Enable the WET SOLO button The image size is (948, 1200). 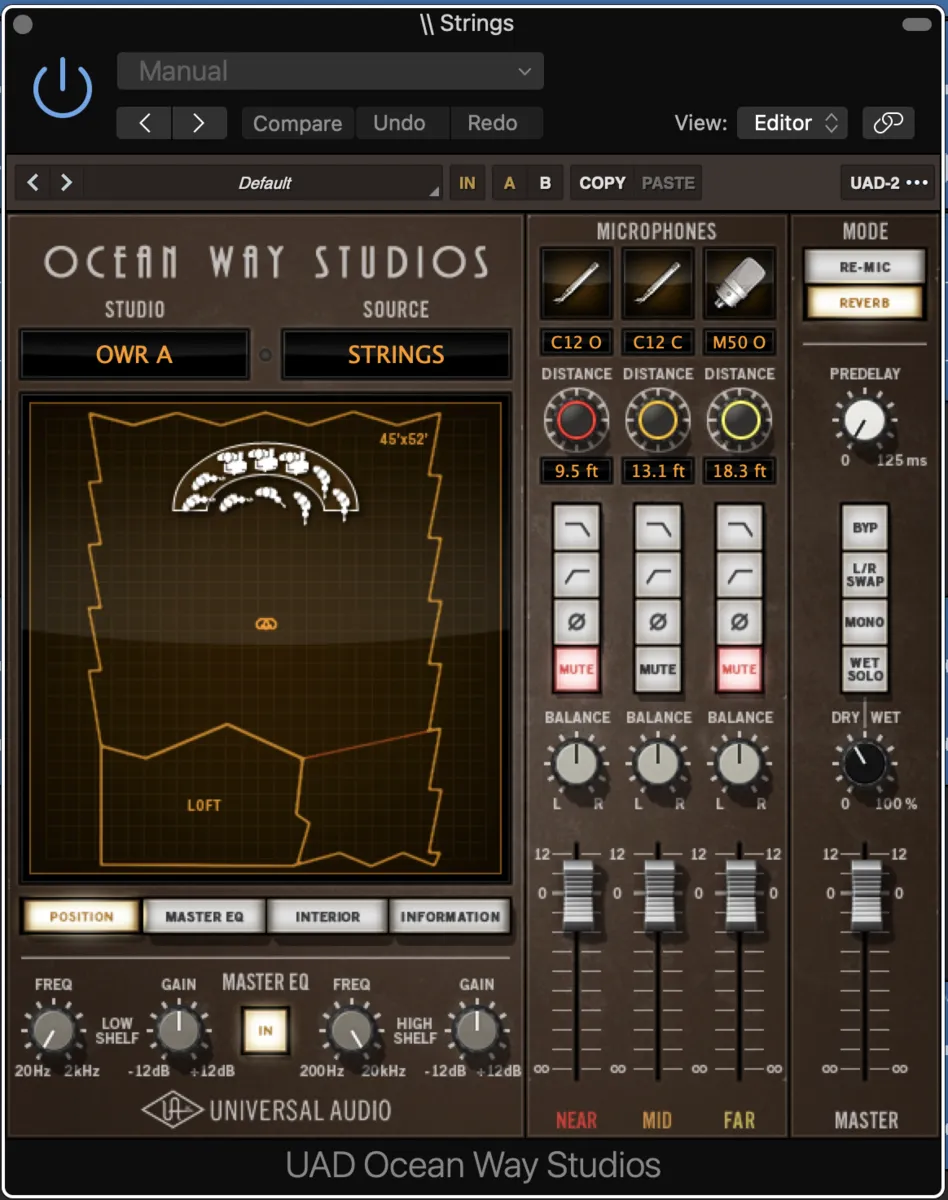(x=864, y=669)
